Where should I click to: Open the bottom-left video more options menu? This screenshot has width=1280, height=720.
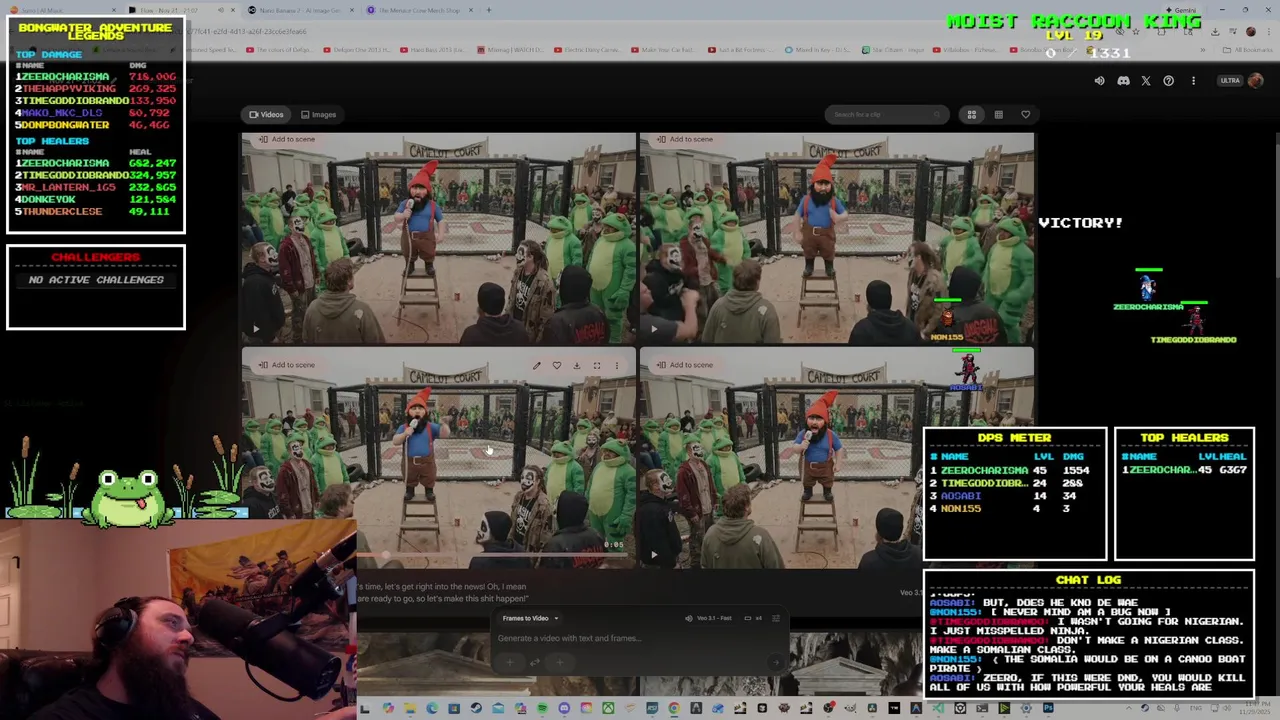tap(617, 366)
